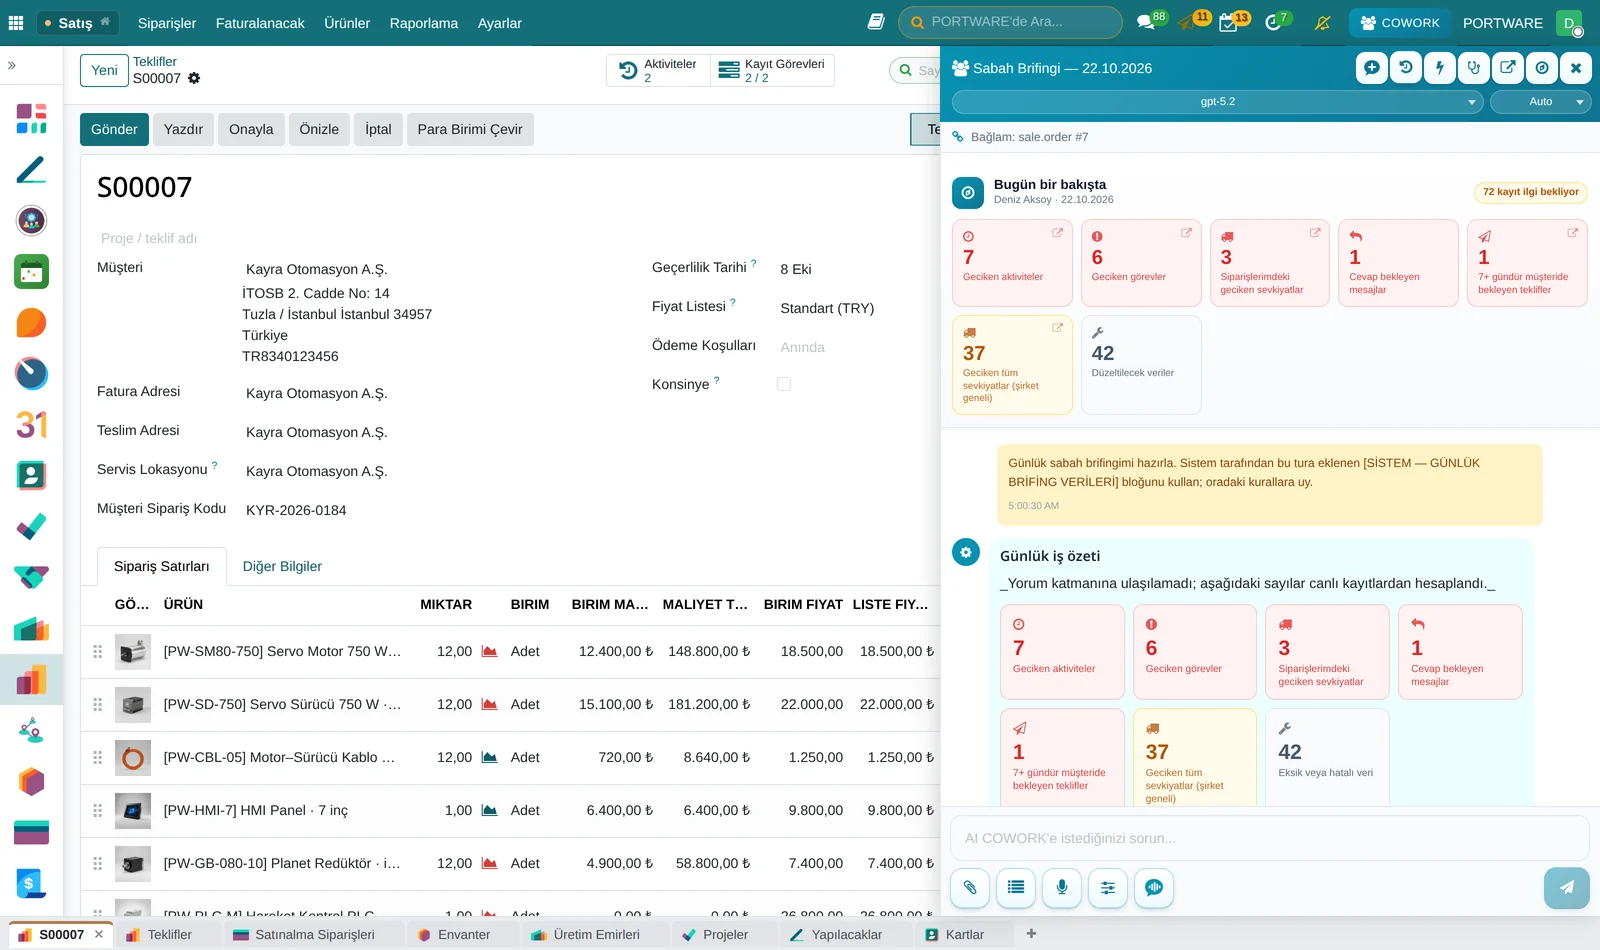The width and height of the screenshot is (1600, 950).
Task: Send the message with paper plane button
Action: (1566, 887)
